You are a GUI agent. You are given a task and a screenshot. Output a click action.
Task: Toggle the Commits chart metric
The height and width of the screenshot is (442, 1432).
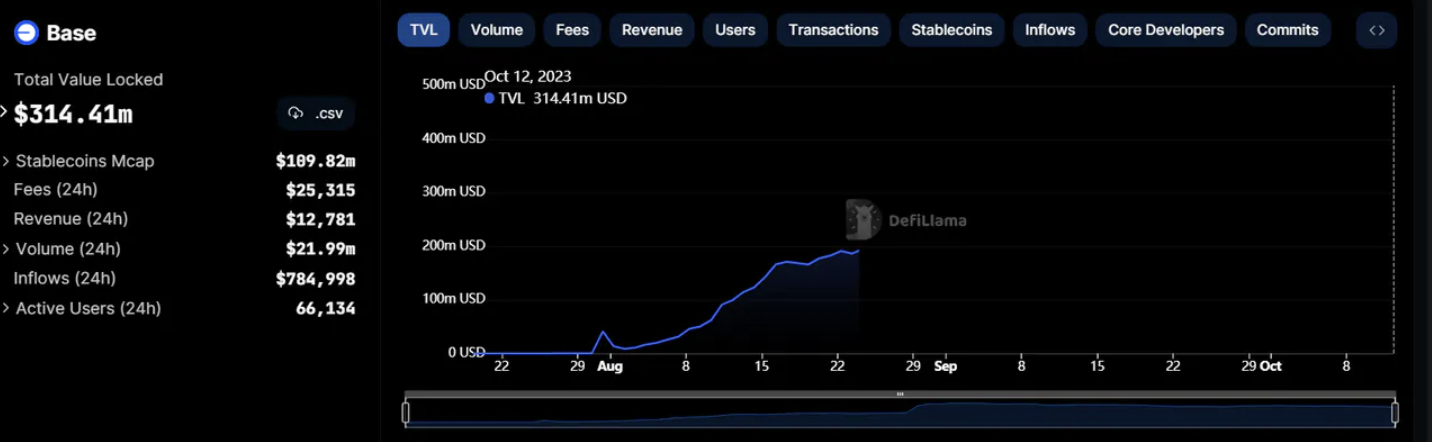(x=1288, y=30)
